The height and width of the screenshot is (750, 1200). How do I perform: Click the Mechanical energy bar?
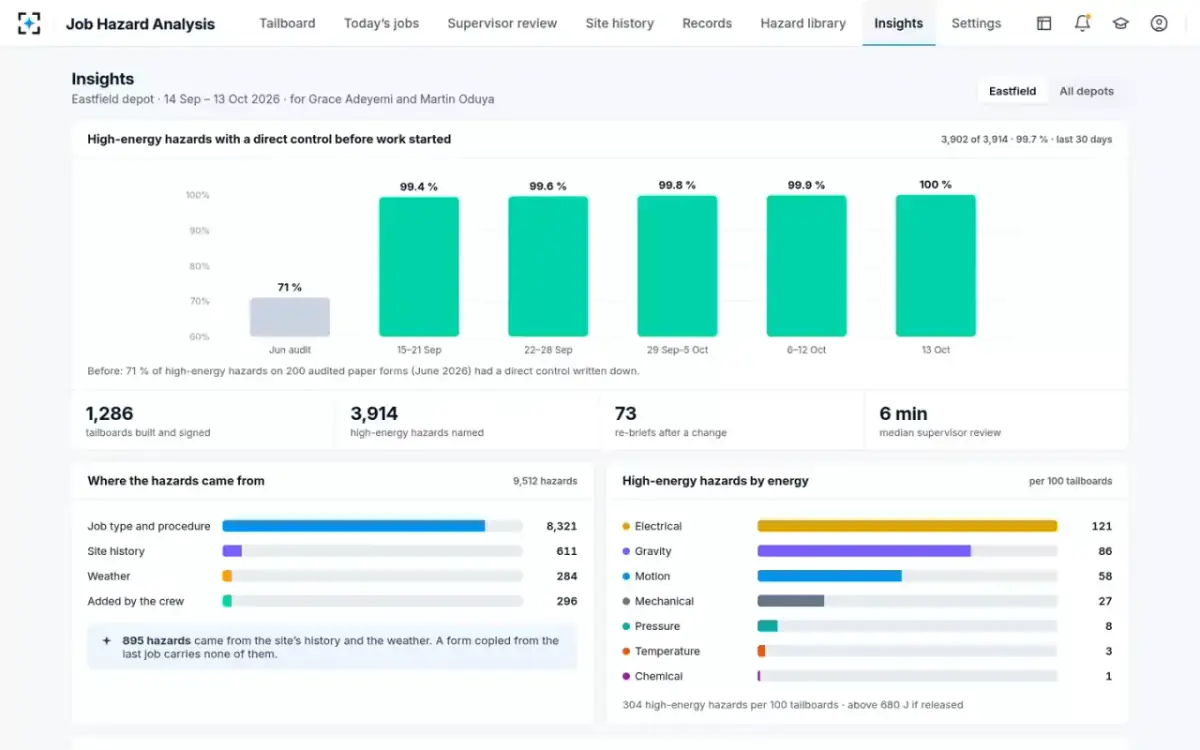pos(907,601)
